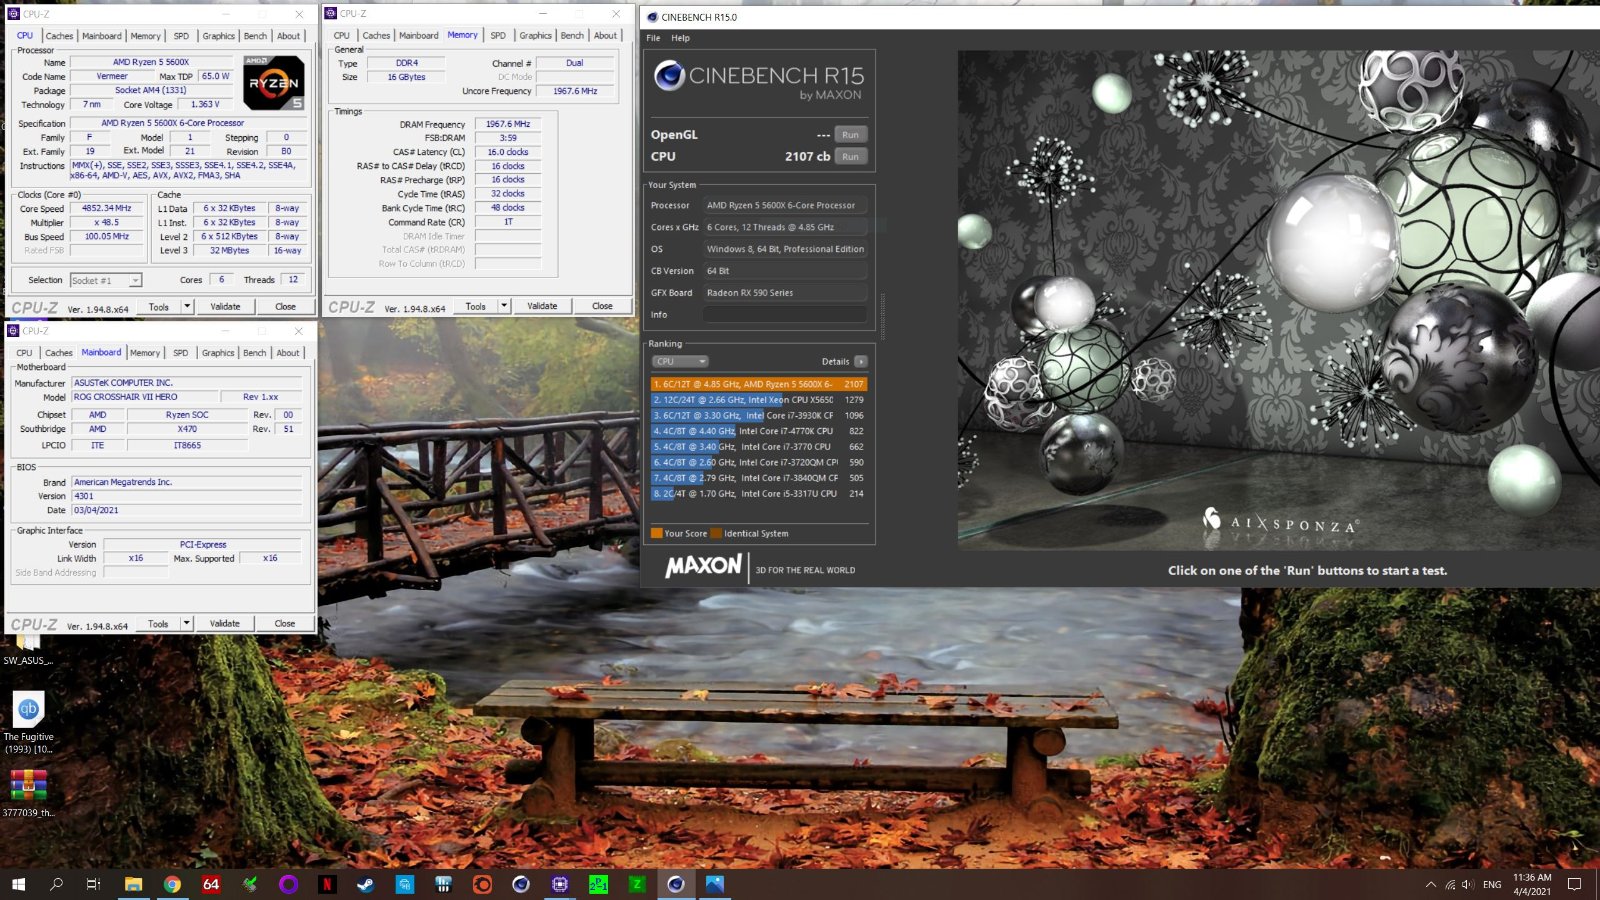Switch to Cinebench icon beside Photos icon
Screen dimensions: 1600x900
pyautogui.click(x=676, y=884)
